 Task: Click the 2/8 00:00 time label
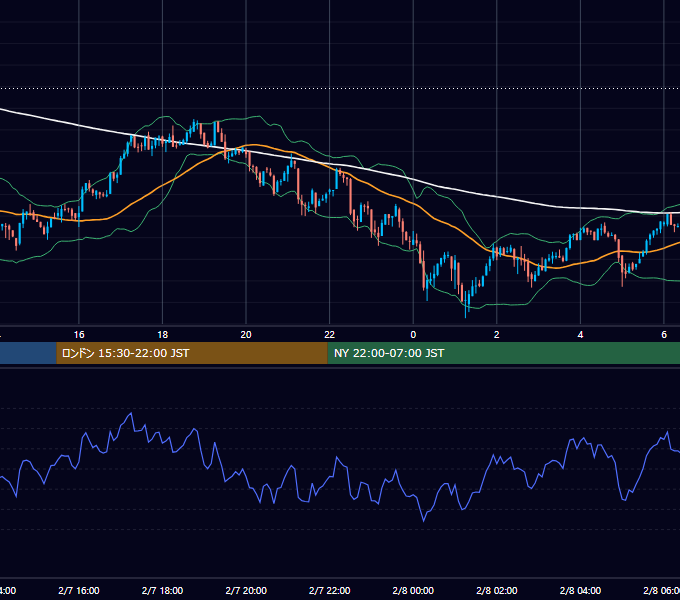(413, 590)
